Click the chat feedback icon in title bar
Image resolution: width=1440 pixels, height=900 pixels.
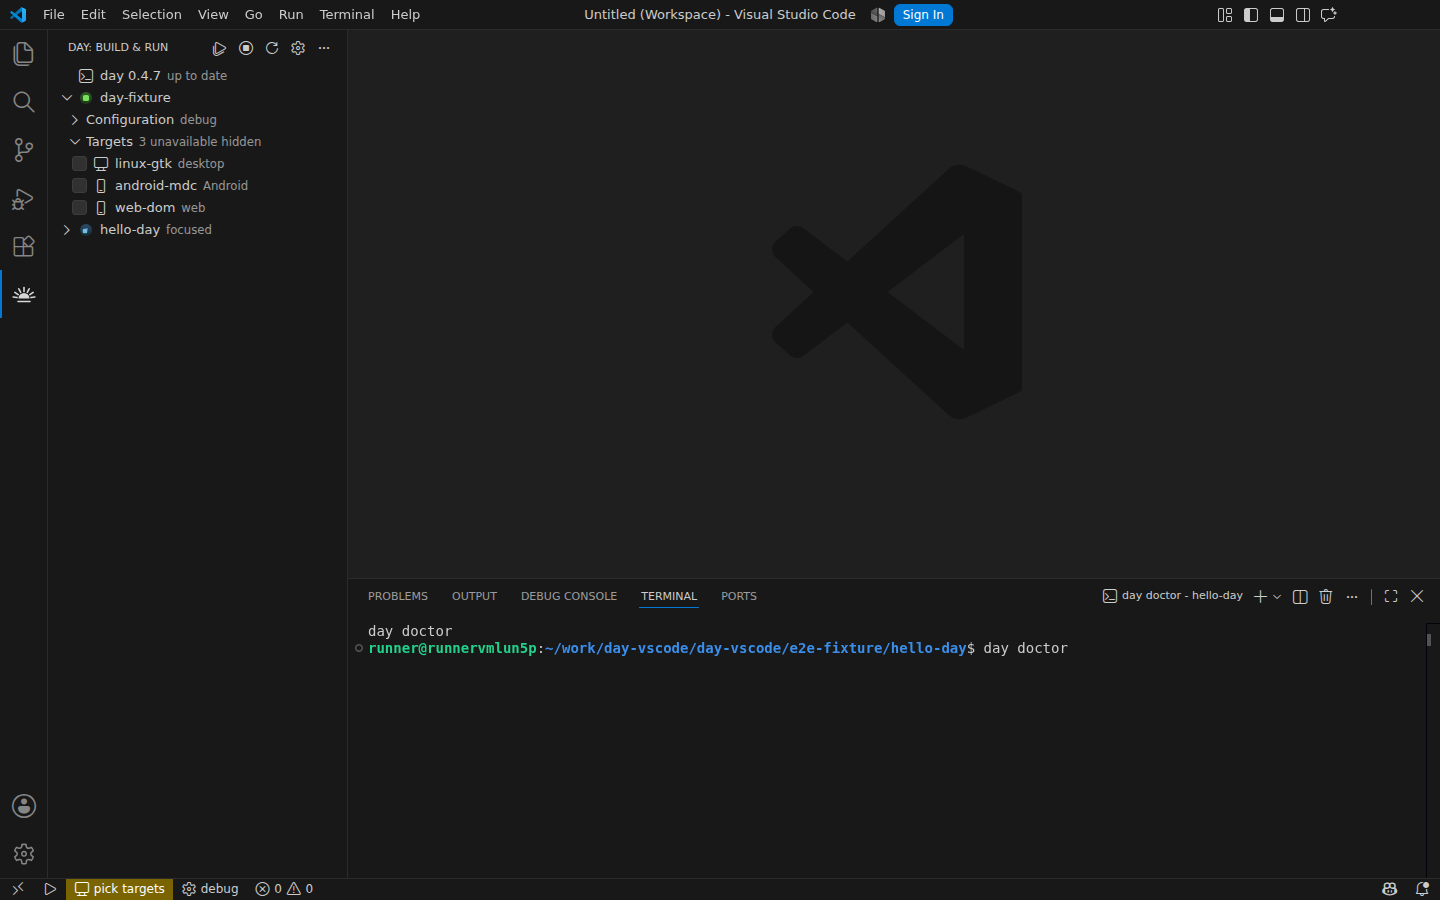click(x=1329, y=15)
